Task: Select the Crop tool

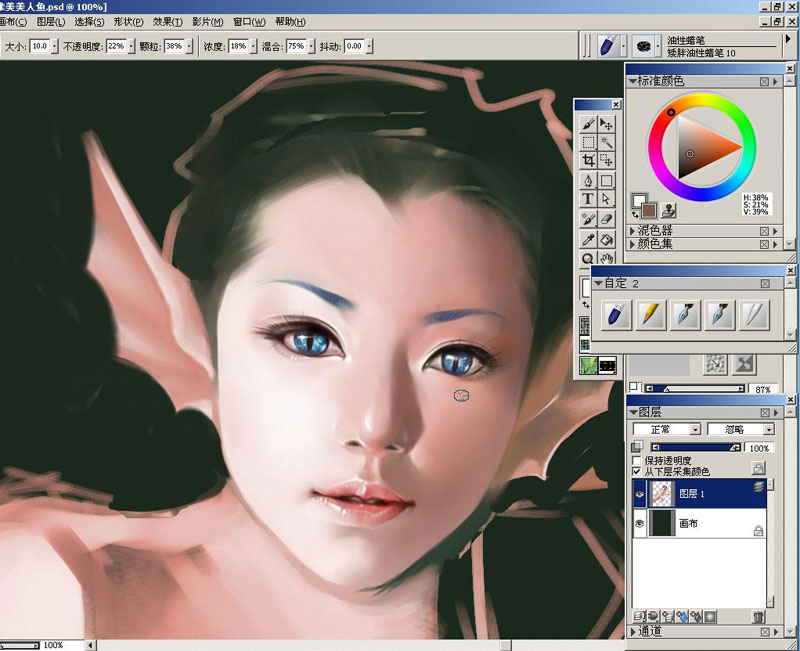Action: tap(588, 160)
